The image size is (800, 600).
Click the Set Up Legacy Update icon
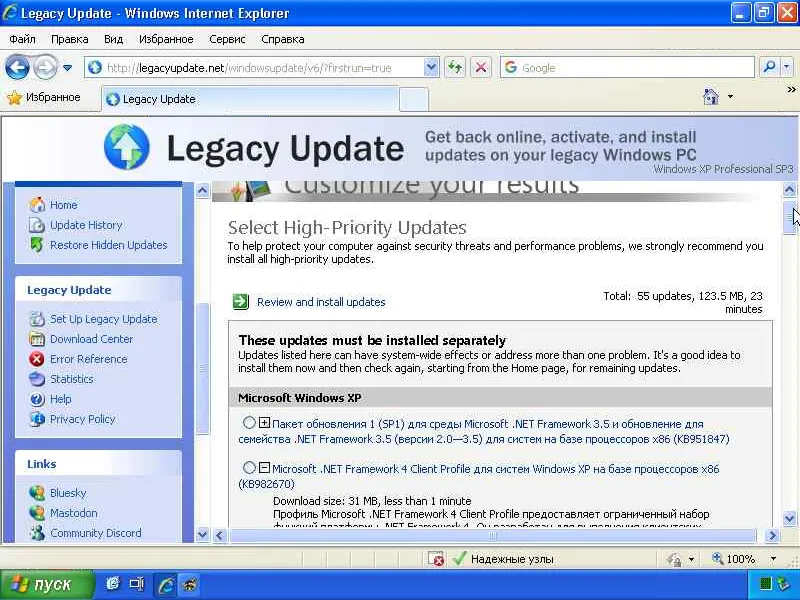pos(37,319)
